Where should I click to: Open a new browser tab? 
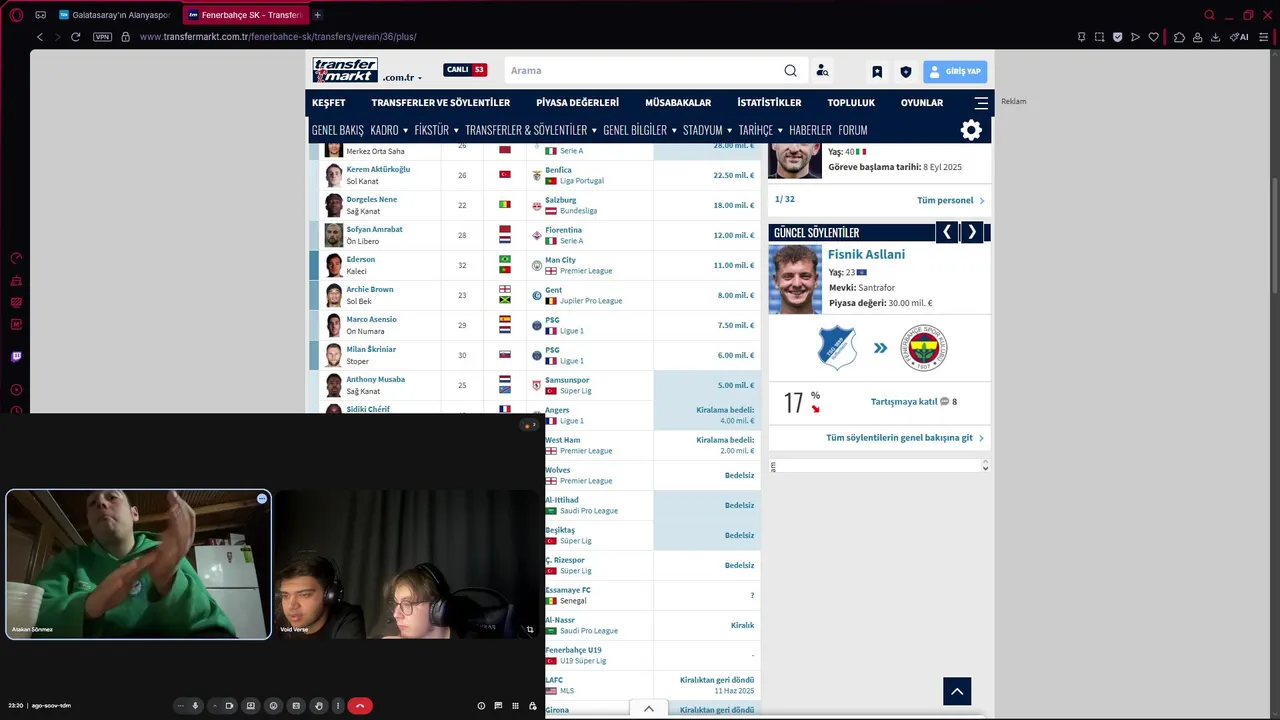317,15
